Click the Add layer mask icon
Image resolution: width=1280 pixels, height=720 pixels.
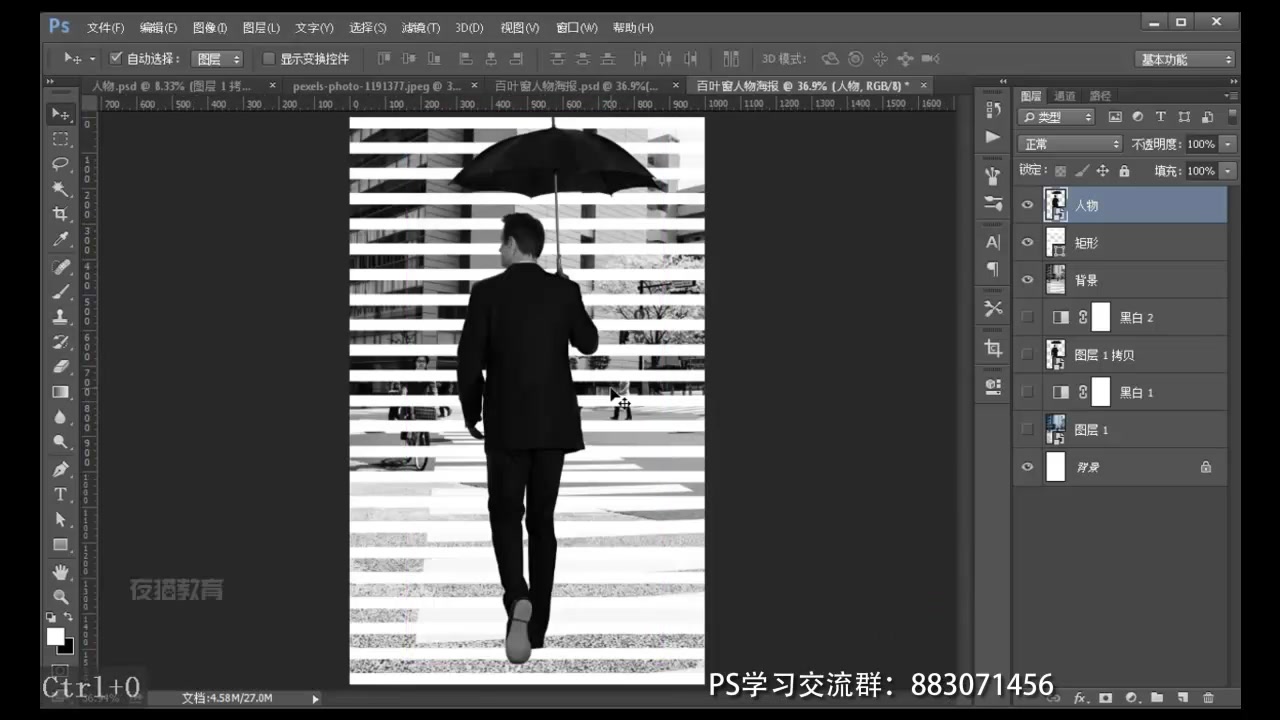coord(1106,697)
